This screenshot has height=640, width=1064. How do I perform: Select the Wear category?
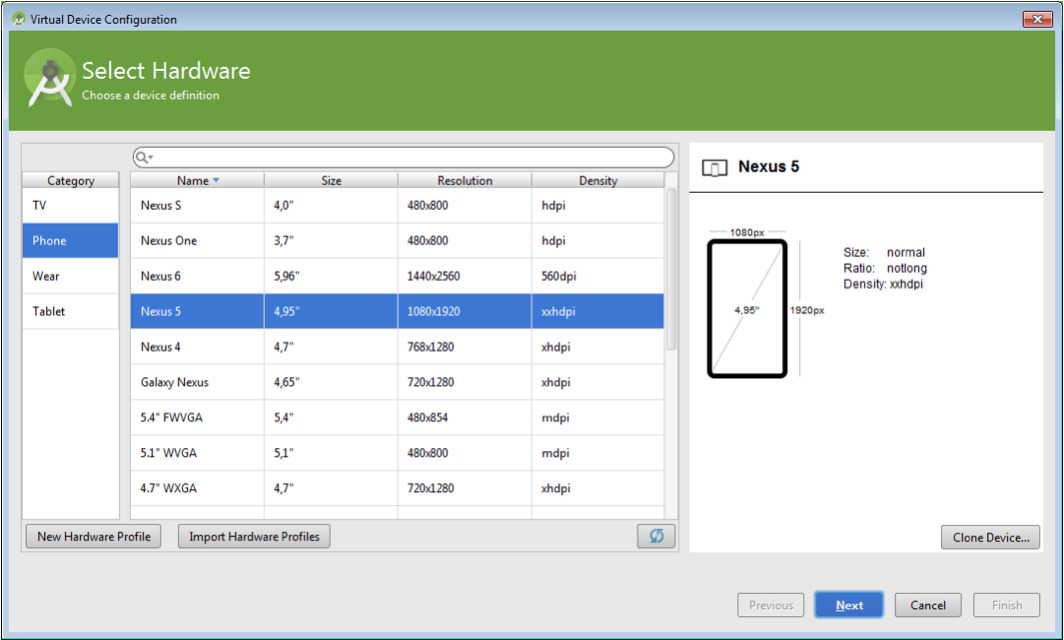(x=70, y=276)
